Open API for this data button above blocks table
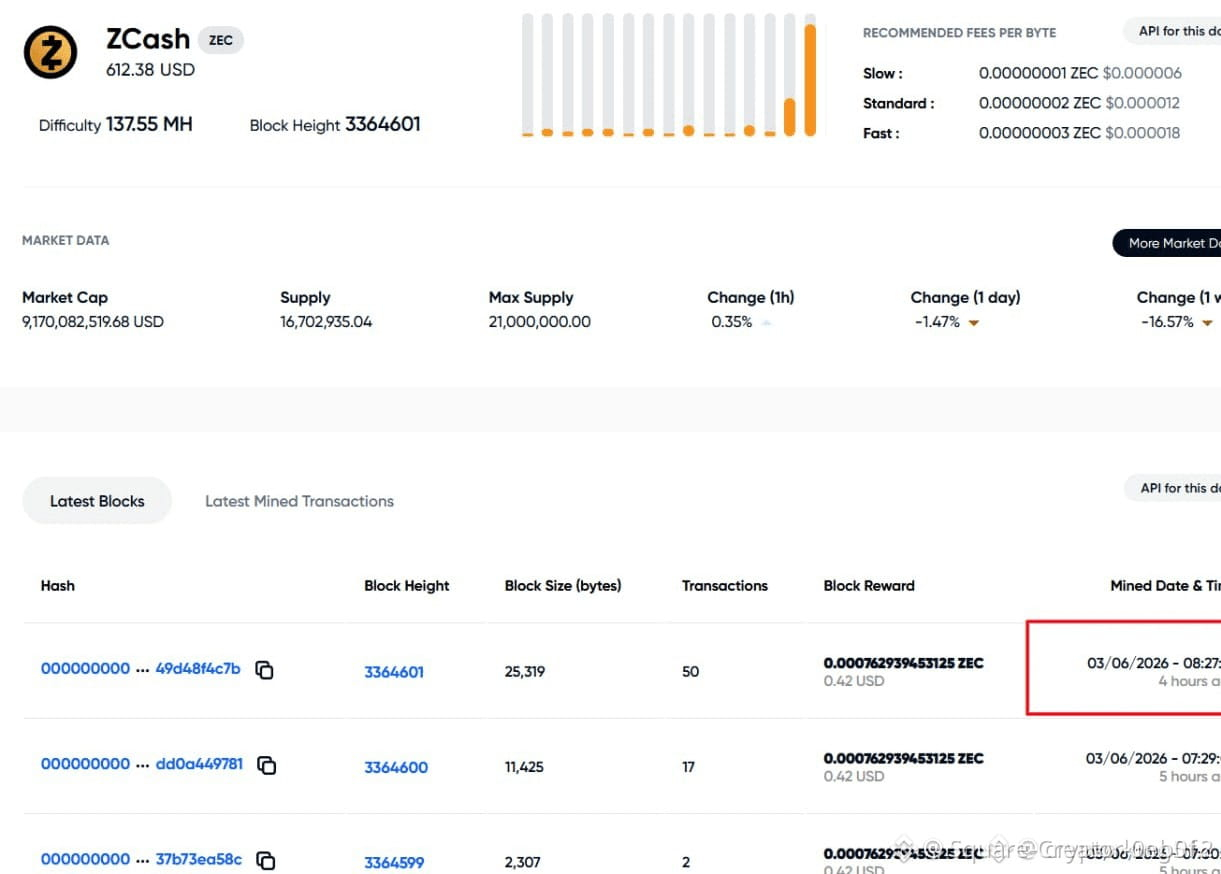1221x874 pixels. pyautogui.click(x=1173, y=488)
